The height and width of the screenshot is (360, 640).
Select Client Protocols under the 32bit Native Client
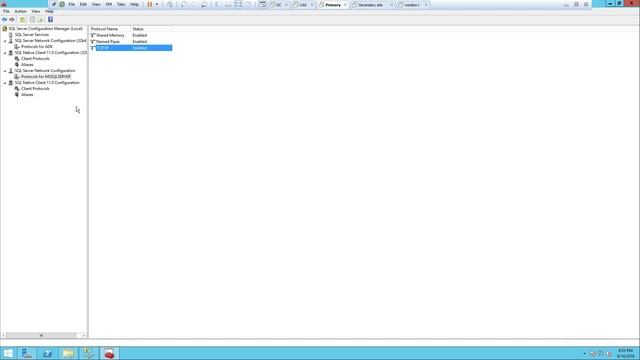pos(35,59)
